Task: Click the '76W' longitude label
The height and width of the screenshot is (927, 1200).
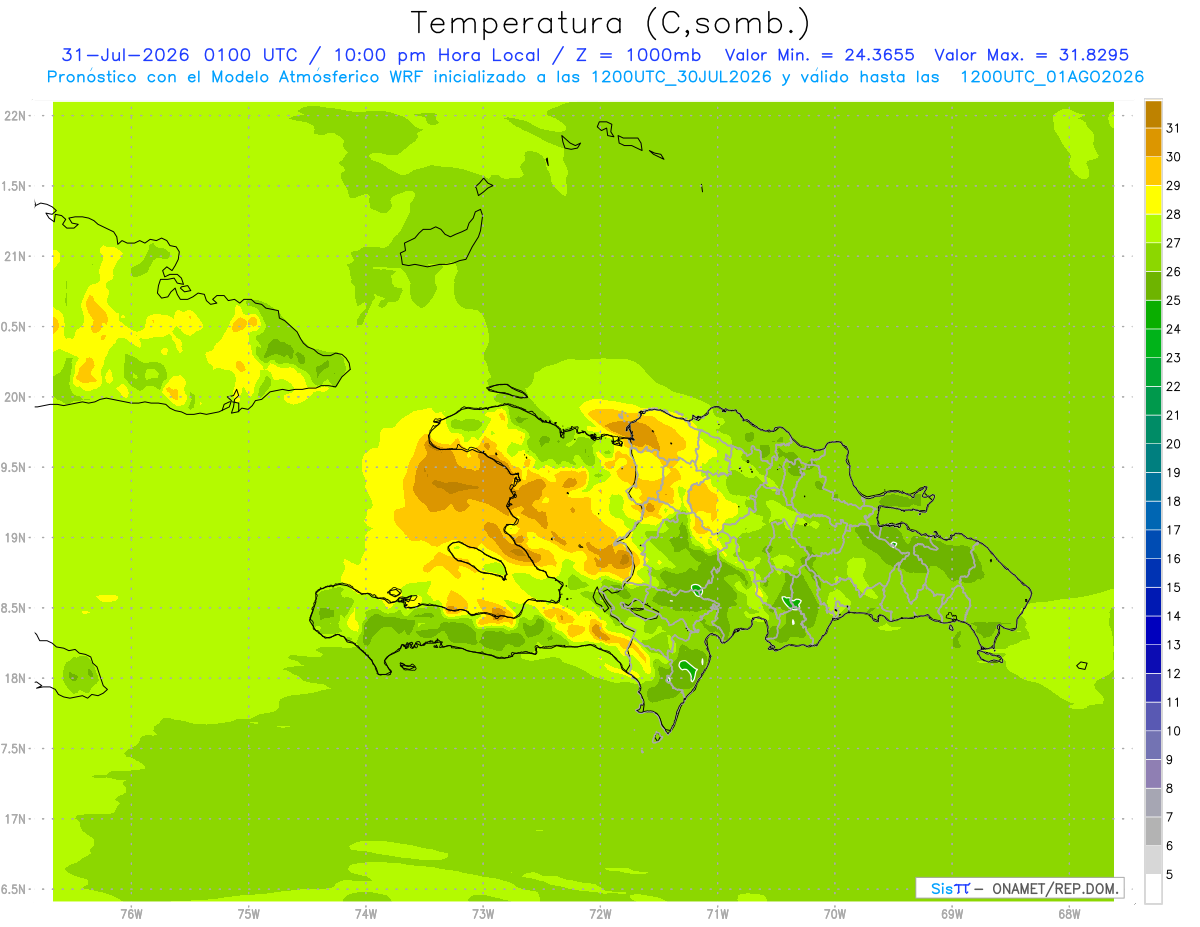Action: coord(131,914)
